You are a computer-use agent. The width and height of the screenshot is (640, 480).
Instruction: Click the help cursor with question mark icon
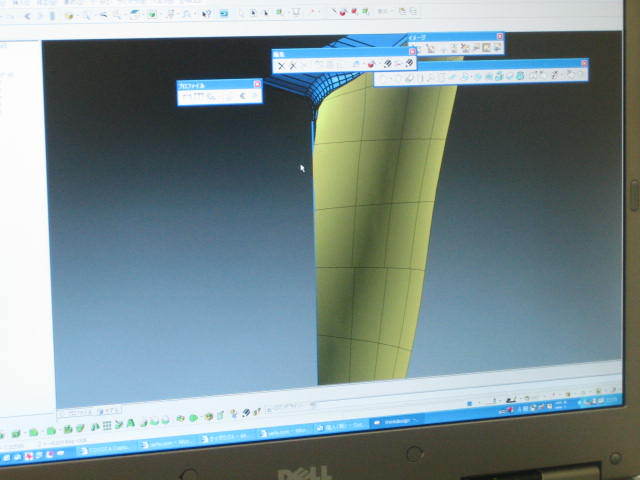[207, 14]
